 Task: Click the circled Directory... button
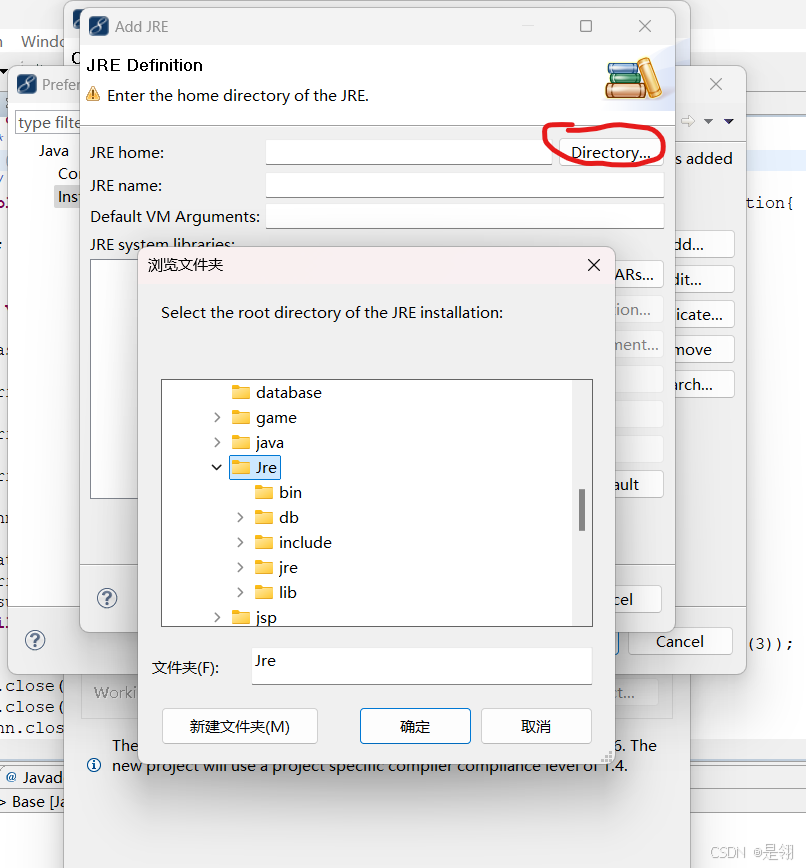(607, 151)
